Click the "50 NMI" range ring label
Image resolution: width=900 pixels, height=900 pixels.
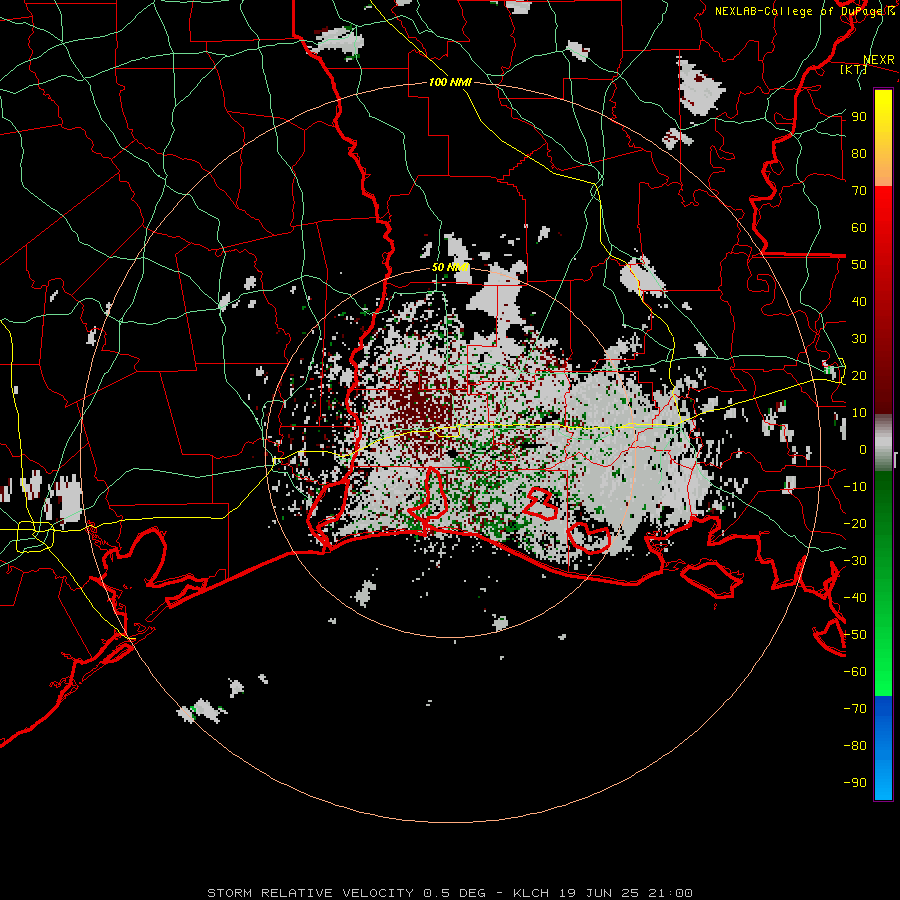450,267
